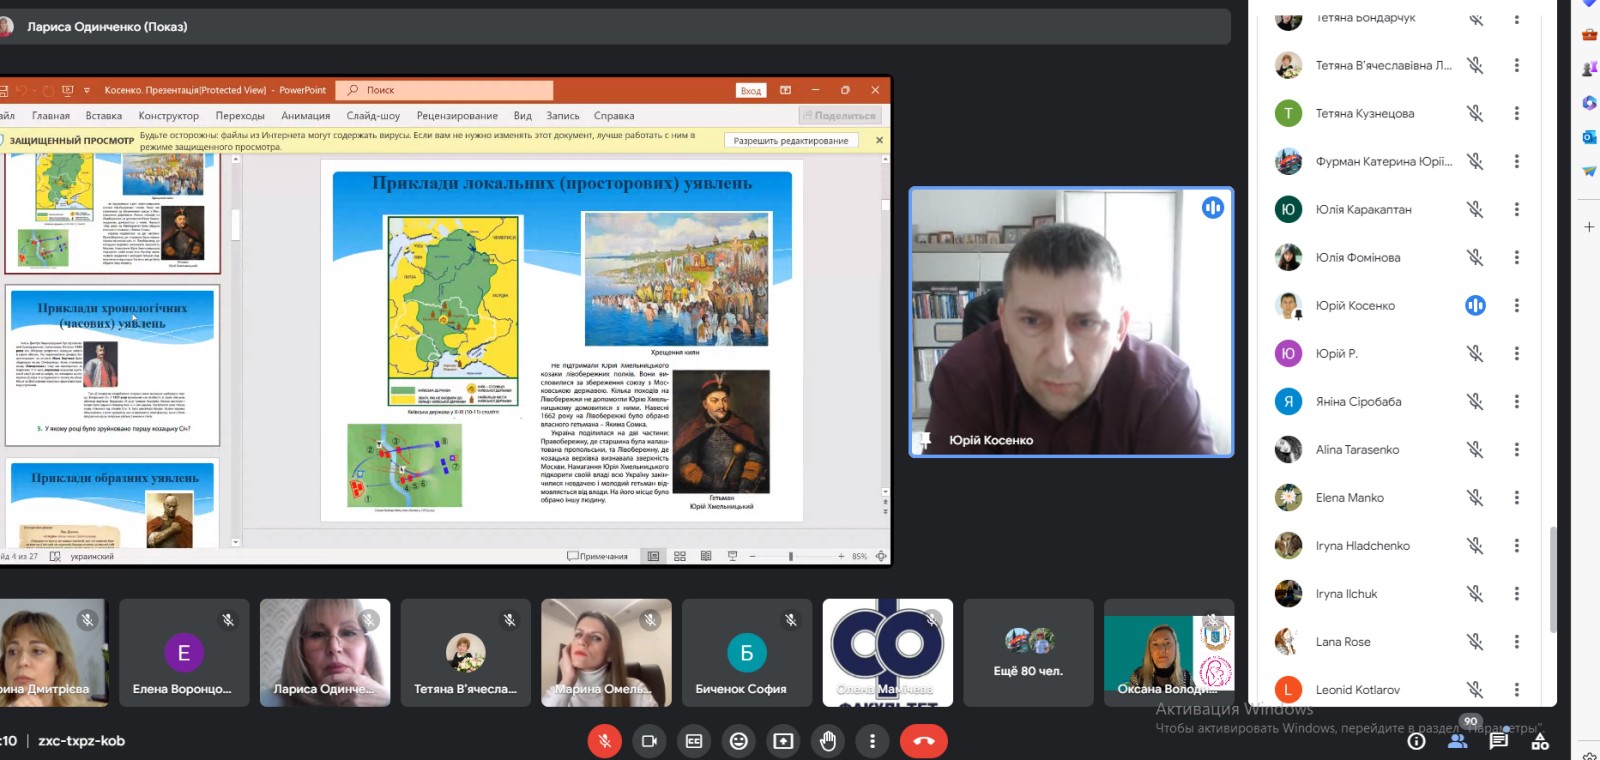Viewport: 1600px width, 760px height.
Task: Click the present screen icon
Action: (x=783, y=741)
